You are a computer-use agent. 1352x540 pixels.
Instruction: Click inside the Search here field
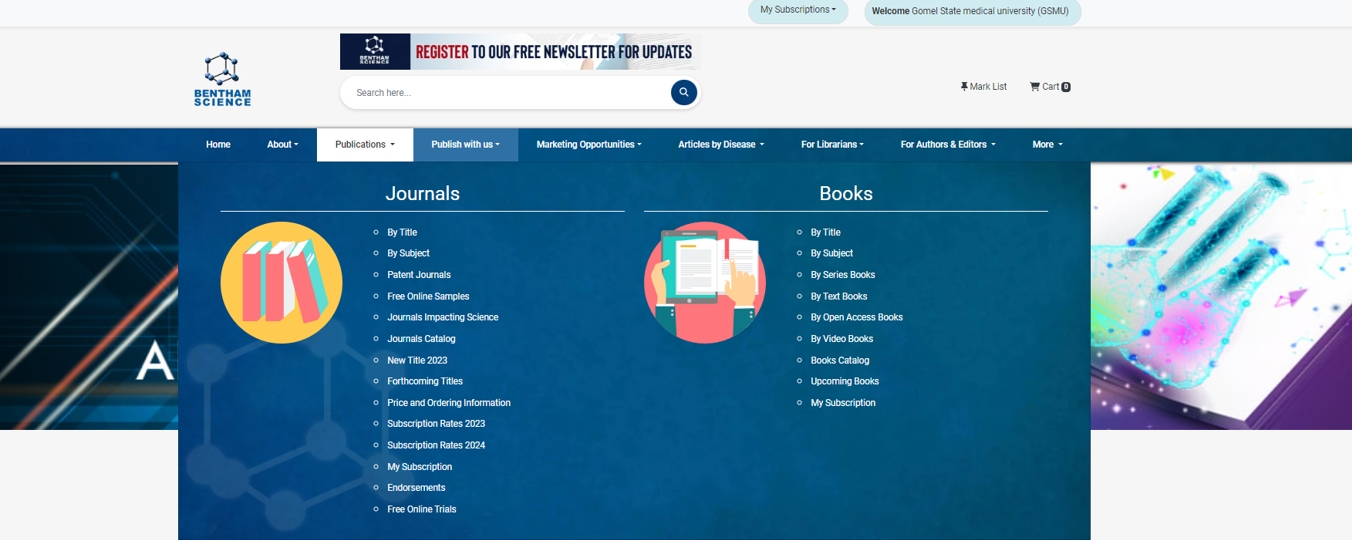[505, 93]
